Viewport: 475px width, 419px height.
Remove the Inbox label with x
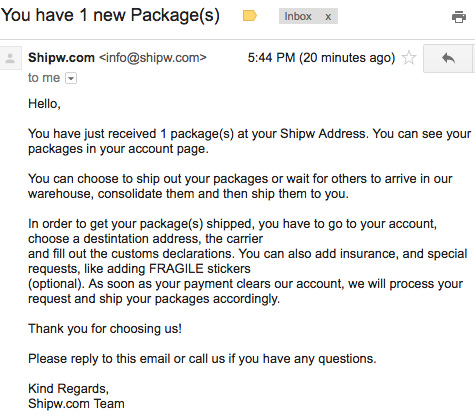(328, 17)
